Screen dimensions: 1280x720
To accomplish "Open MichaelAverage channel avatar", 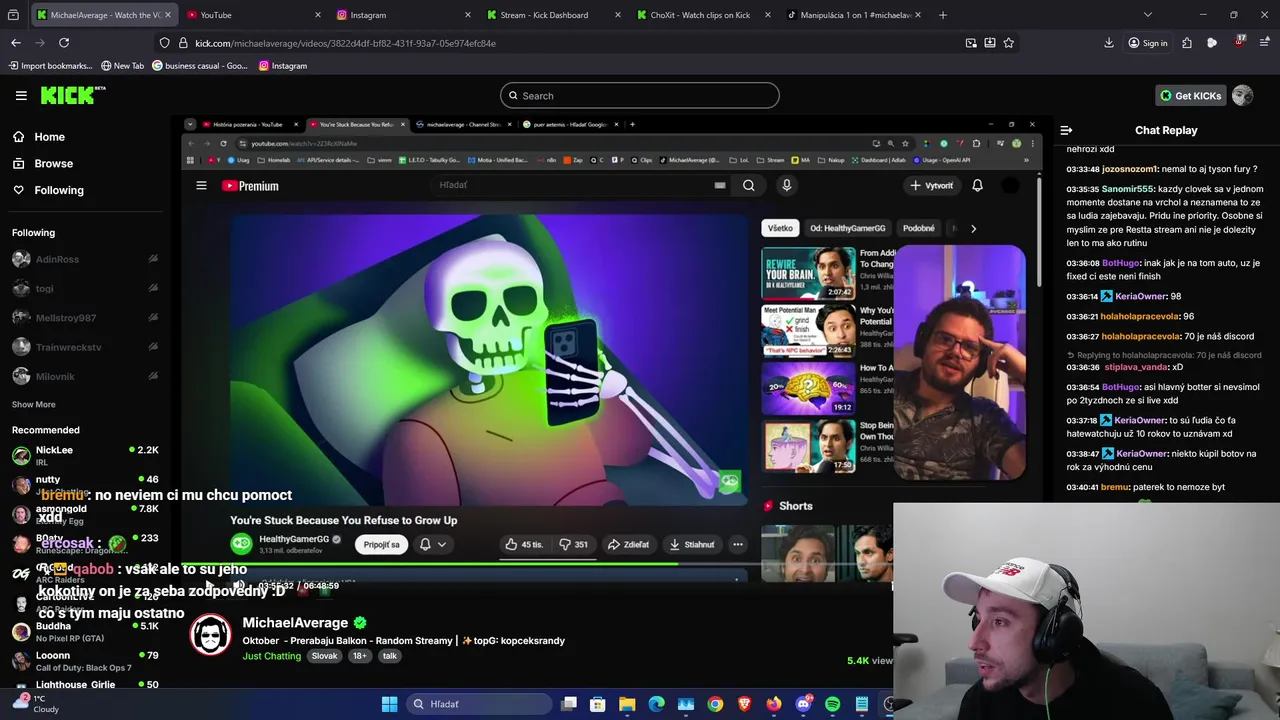I will tap(211, 636).
